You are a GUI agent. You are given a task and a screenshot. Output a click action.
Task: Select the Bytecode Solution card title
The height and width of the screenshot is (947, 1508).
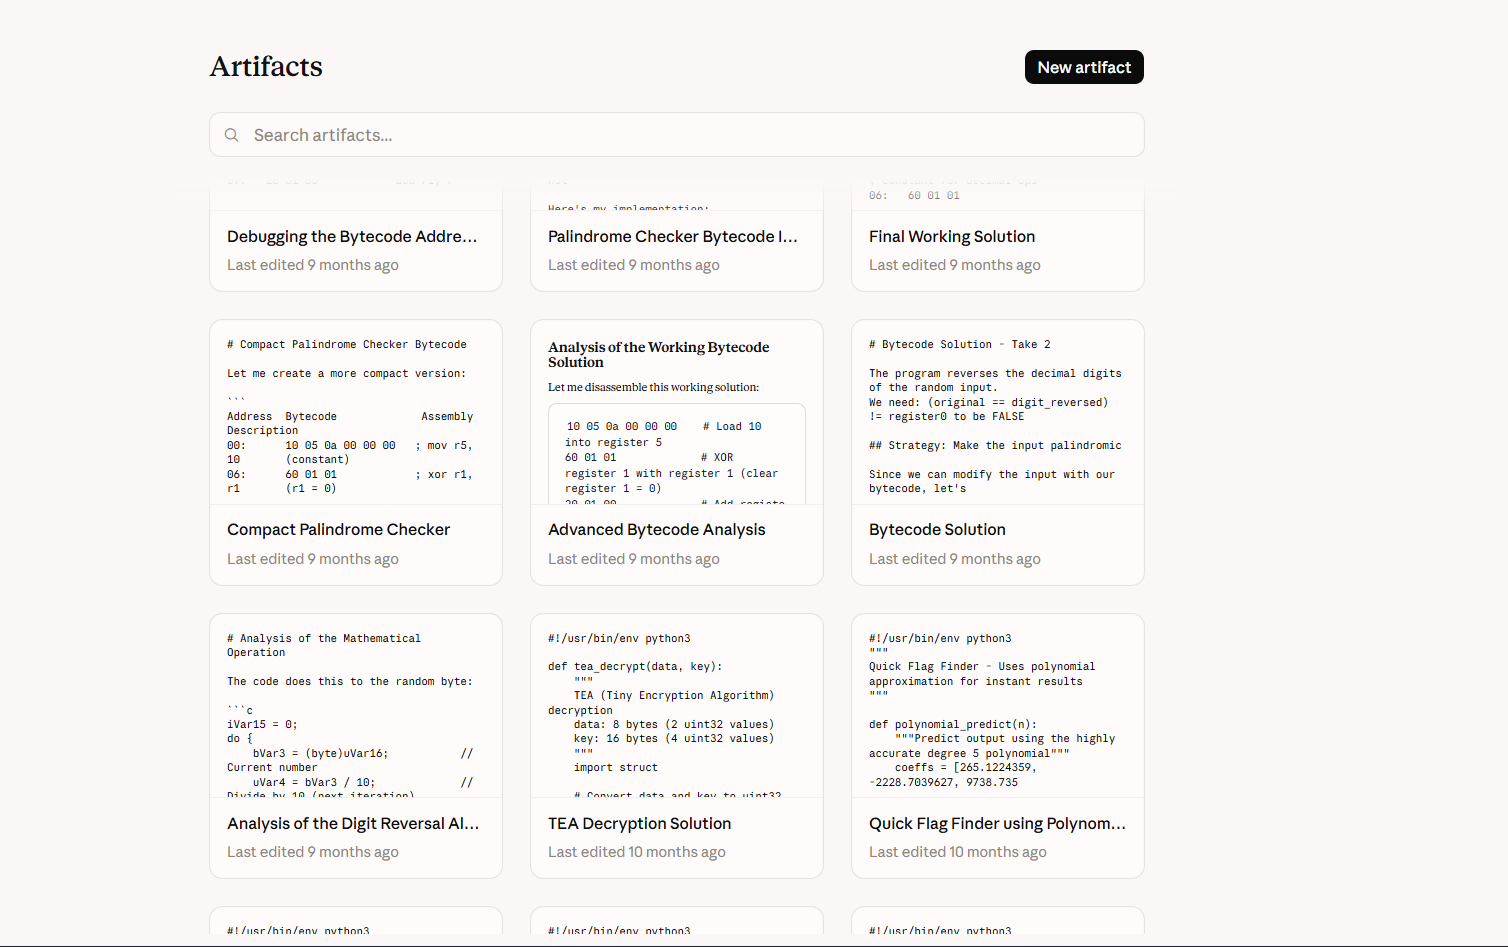click(x=937, y=529)
